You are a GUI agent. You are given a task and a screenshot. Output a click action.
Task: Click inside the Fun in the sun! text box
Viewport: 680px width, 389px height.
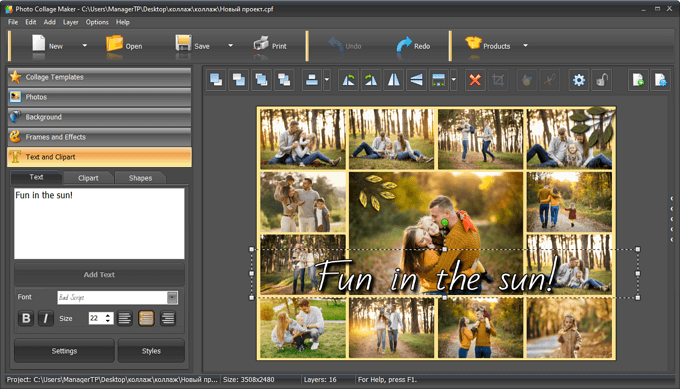coord(99,223)
